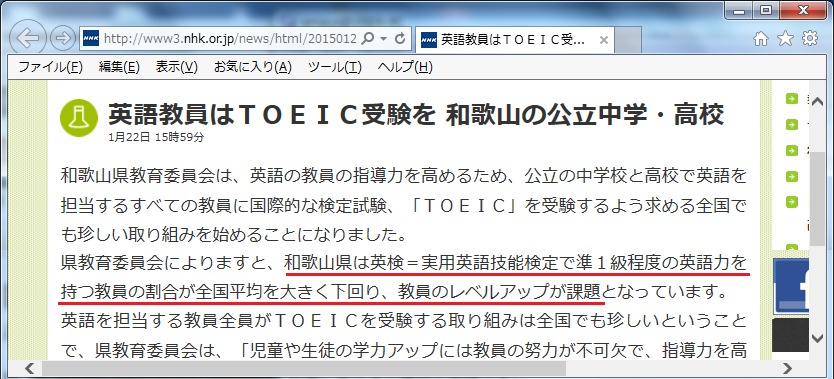Open a new tab with blank tab button
This screenshot has height=379, width=834.
(x=628, y=40)
